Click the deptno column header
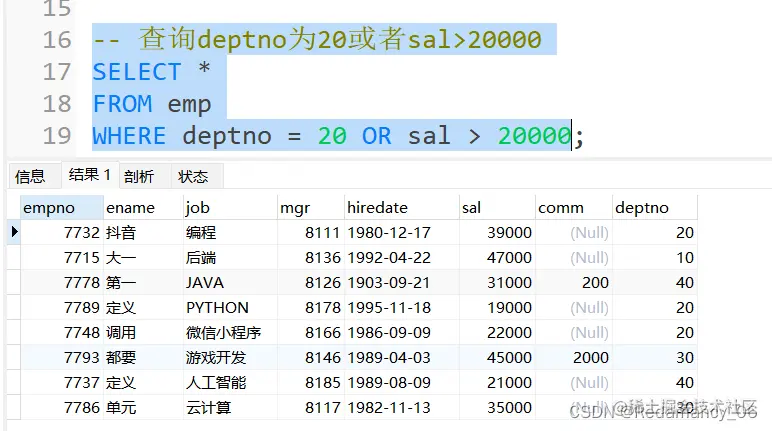Viewport: 772px width, 431px height. pyautogui.click(x=655, y=207)
